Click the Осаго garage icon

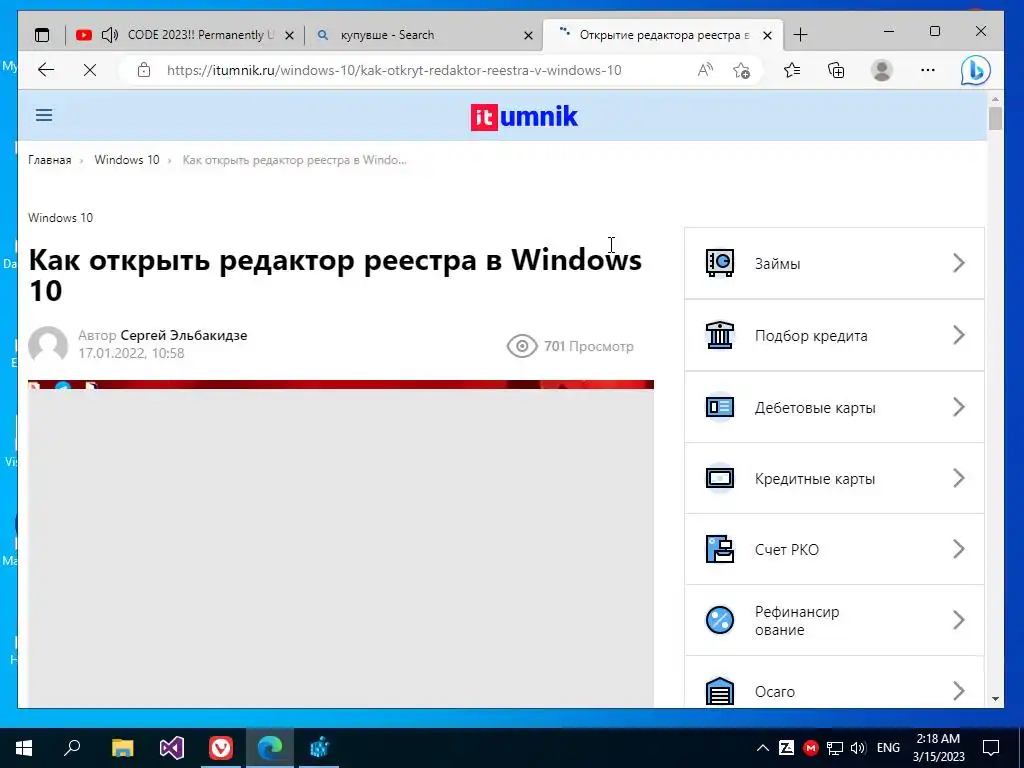coord(720,691)
